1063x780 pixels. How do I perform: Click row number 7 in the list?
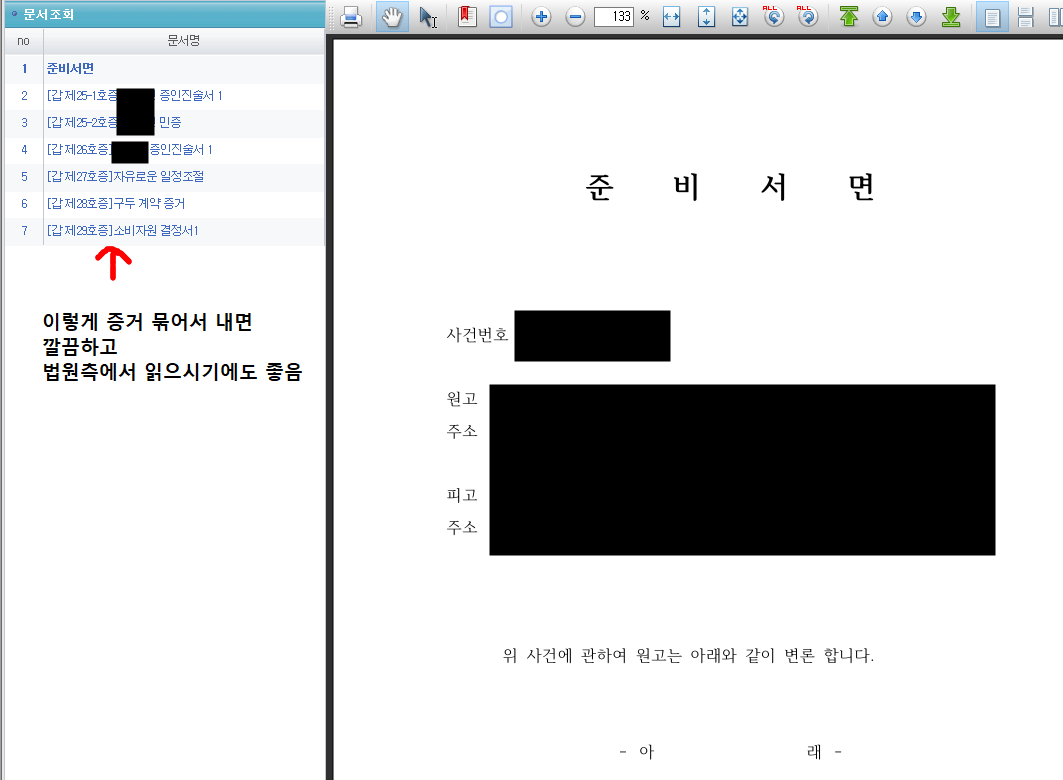point(24,231)
